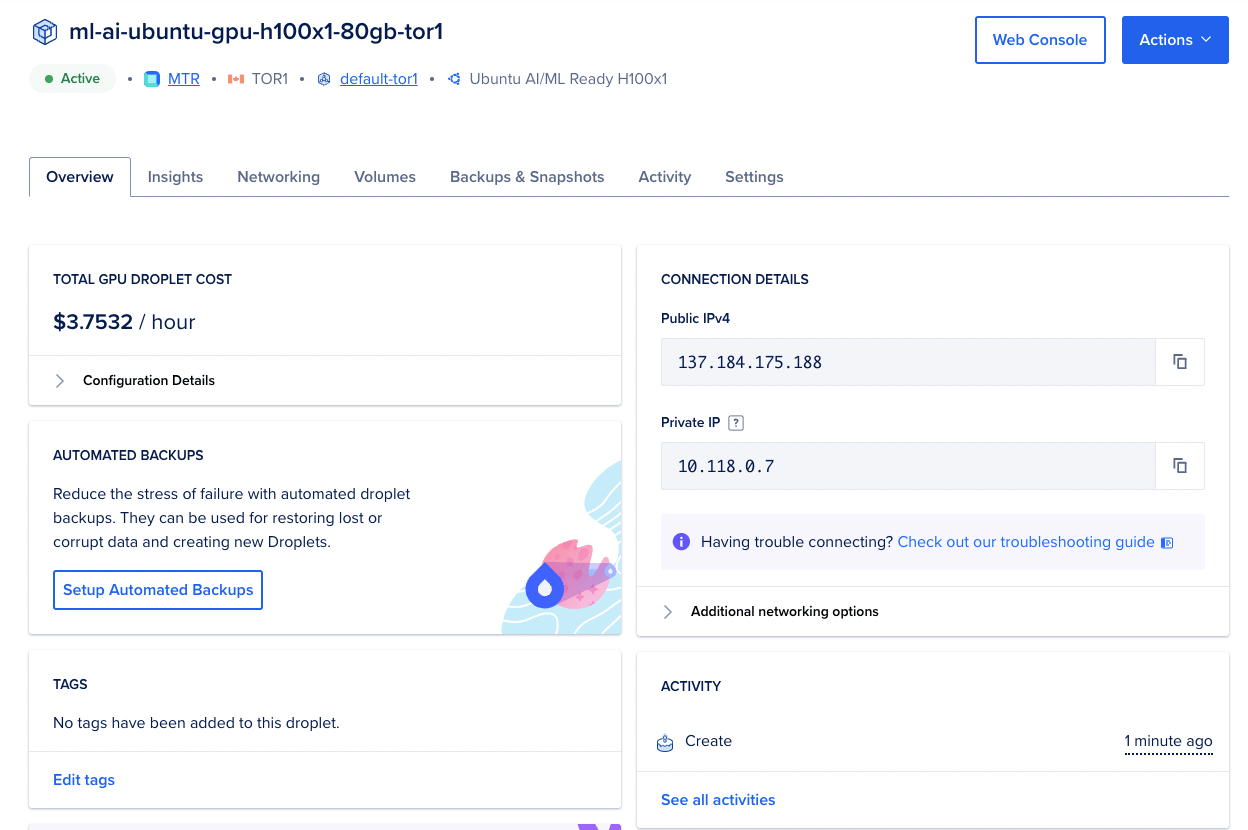Click the Edit tags link
Viewport: 1248px width, 830px height.
coord(84,780)
